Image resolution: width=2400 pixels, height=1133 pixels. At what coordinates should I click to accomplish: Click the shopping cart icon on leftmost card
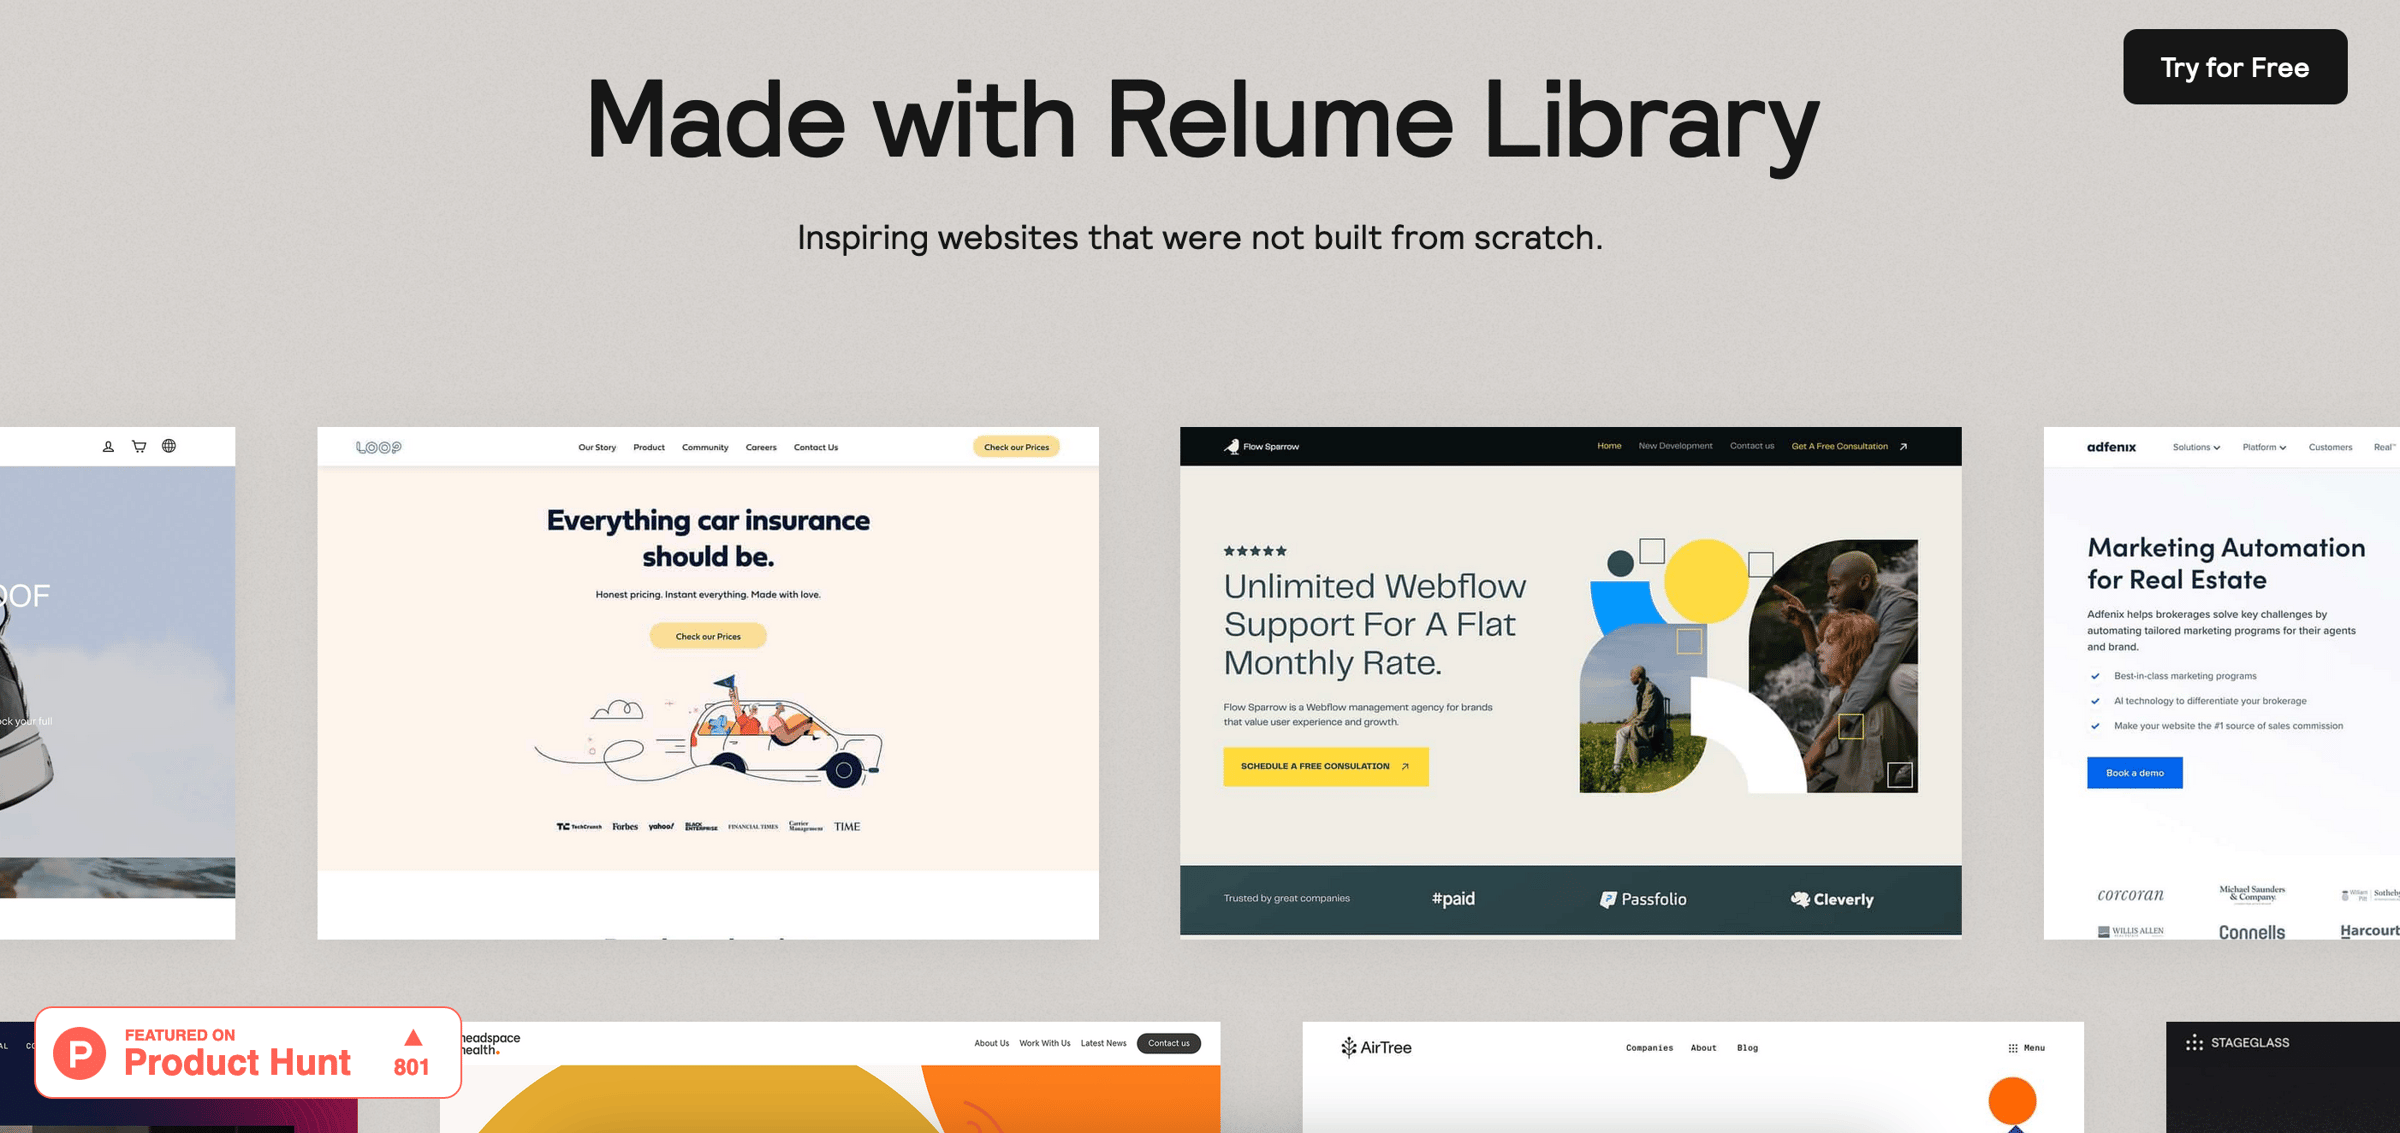click(x=138, y=447)
